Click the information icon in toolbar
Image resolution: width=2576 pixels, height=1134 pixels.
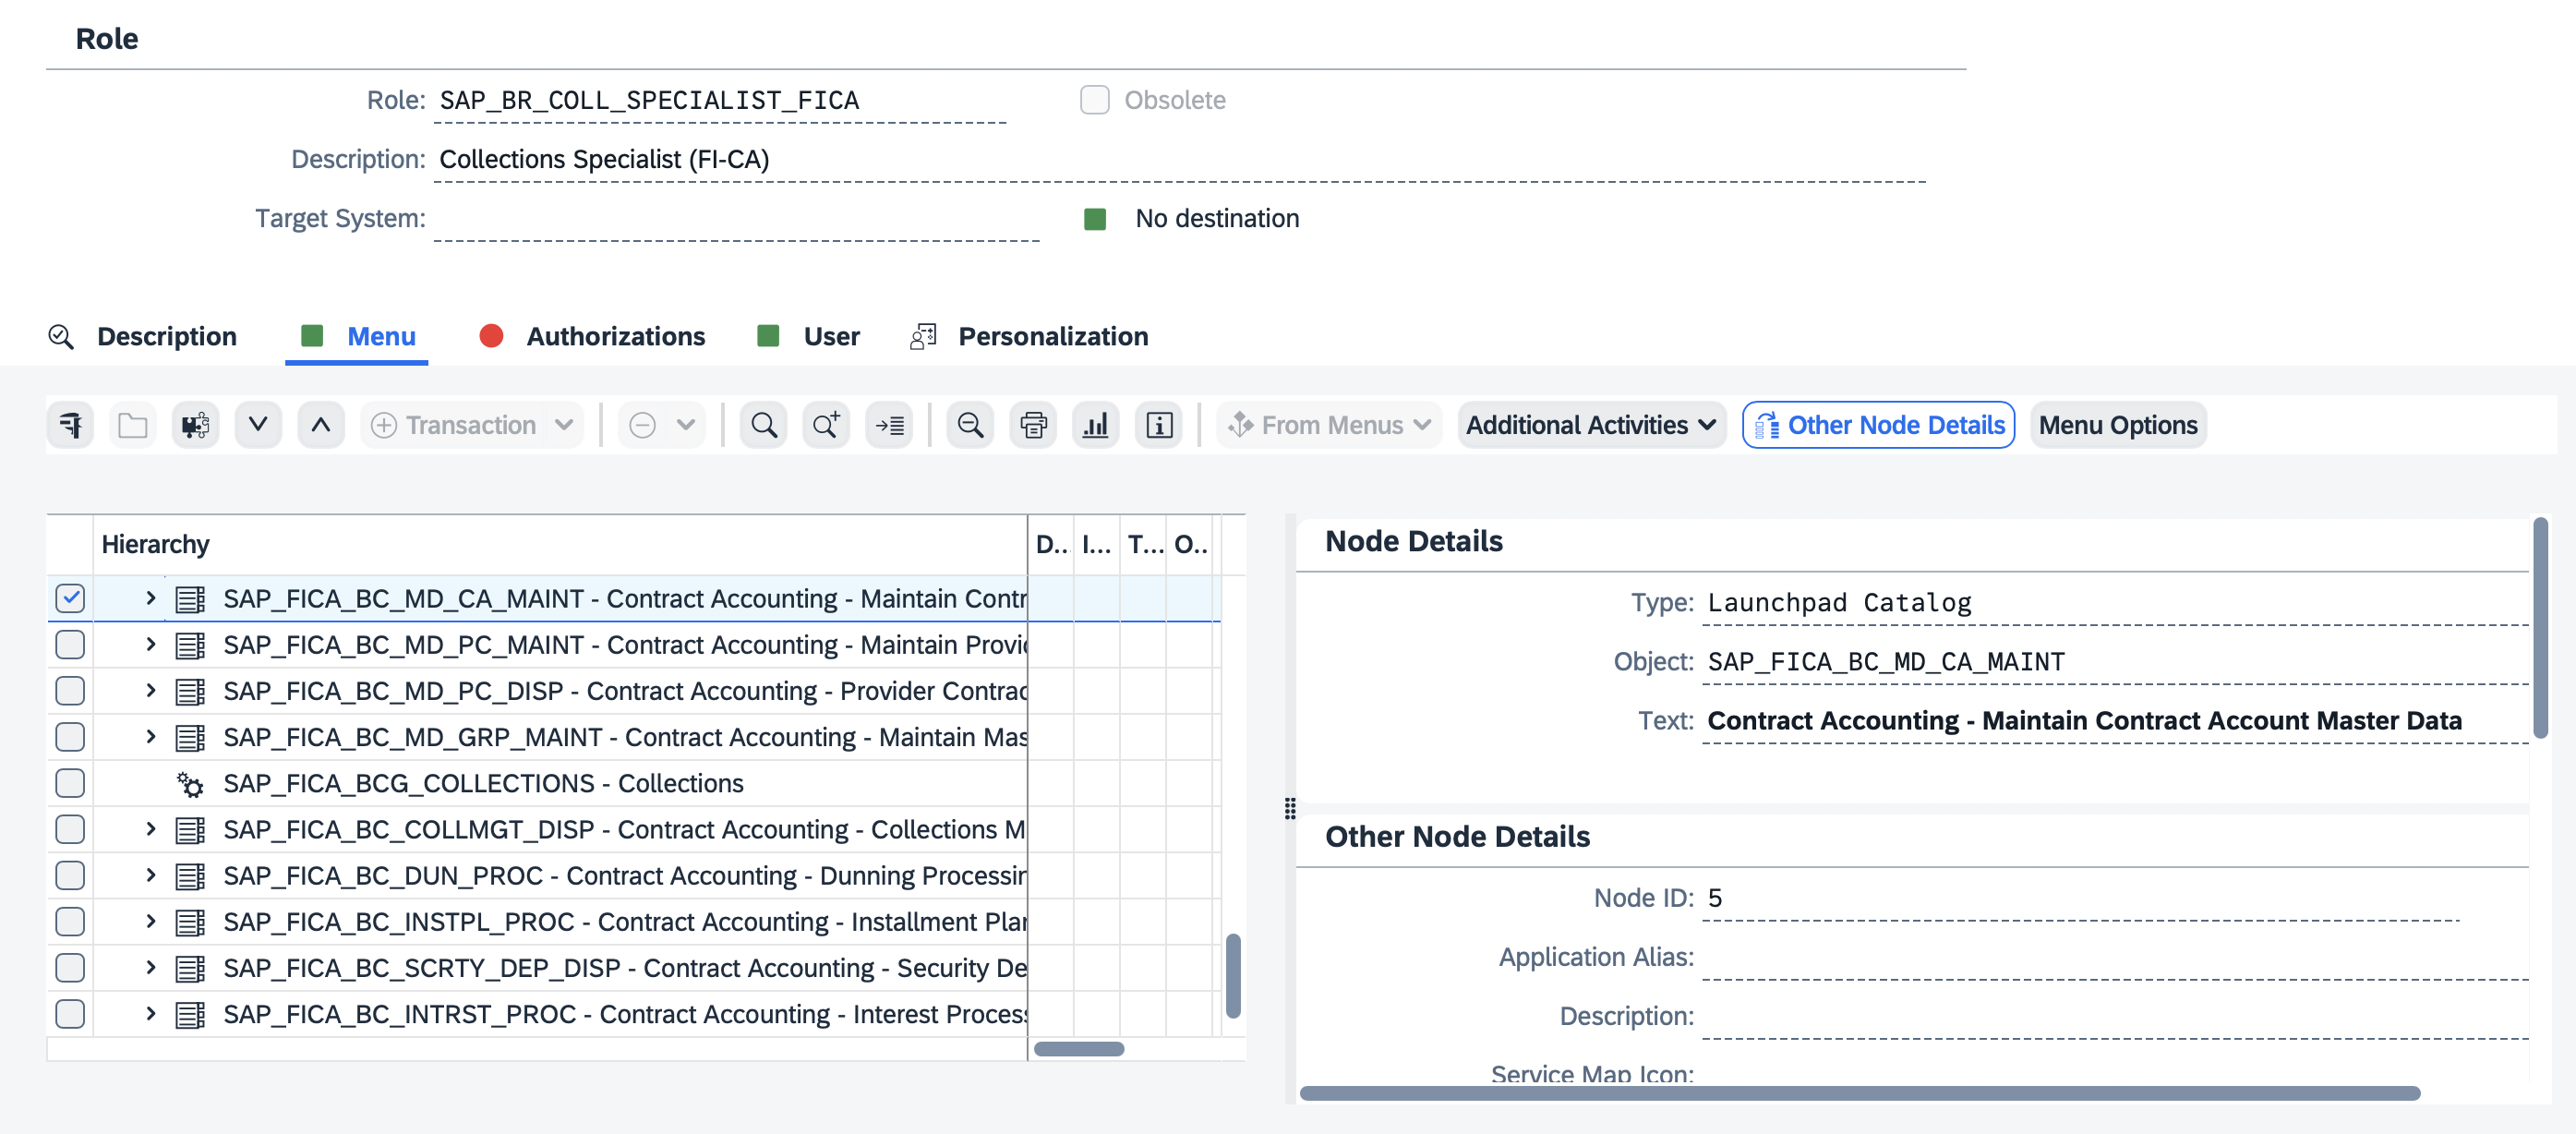[x=1159, y=425]
